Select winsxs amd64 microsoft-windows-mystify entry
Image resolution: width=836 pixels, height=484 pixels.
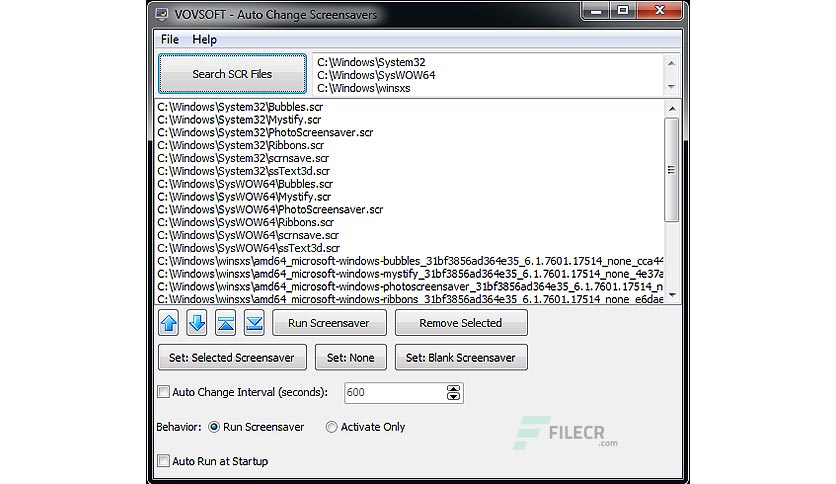point(410,273)
